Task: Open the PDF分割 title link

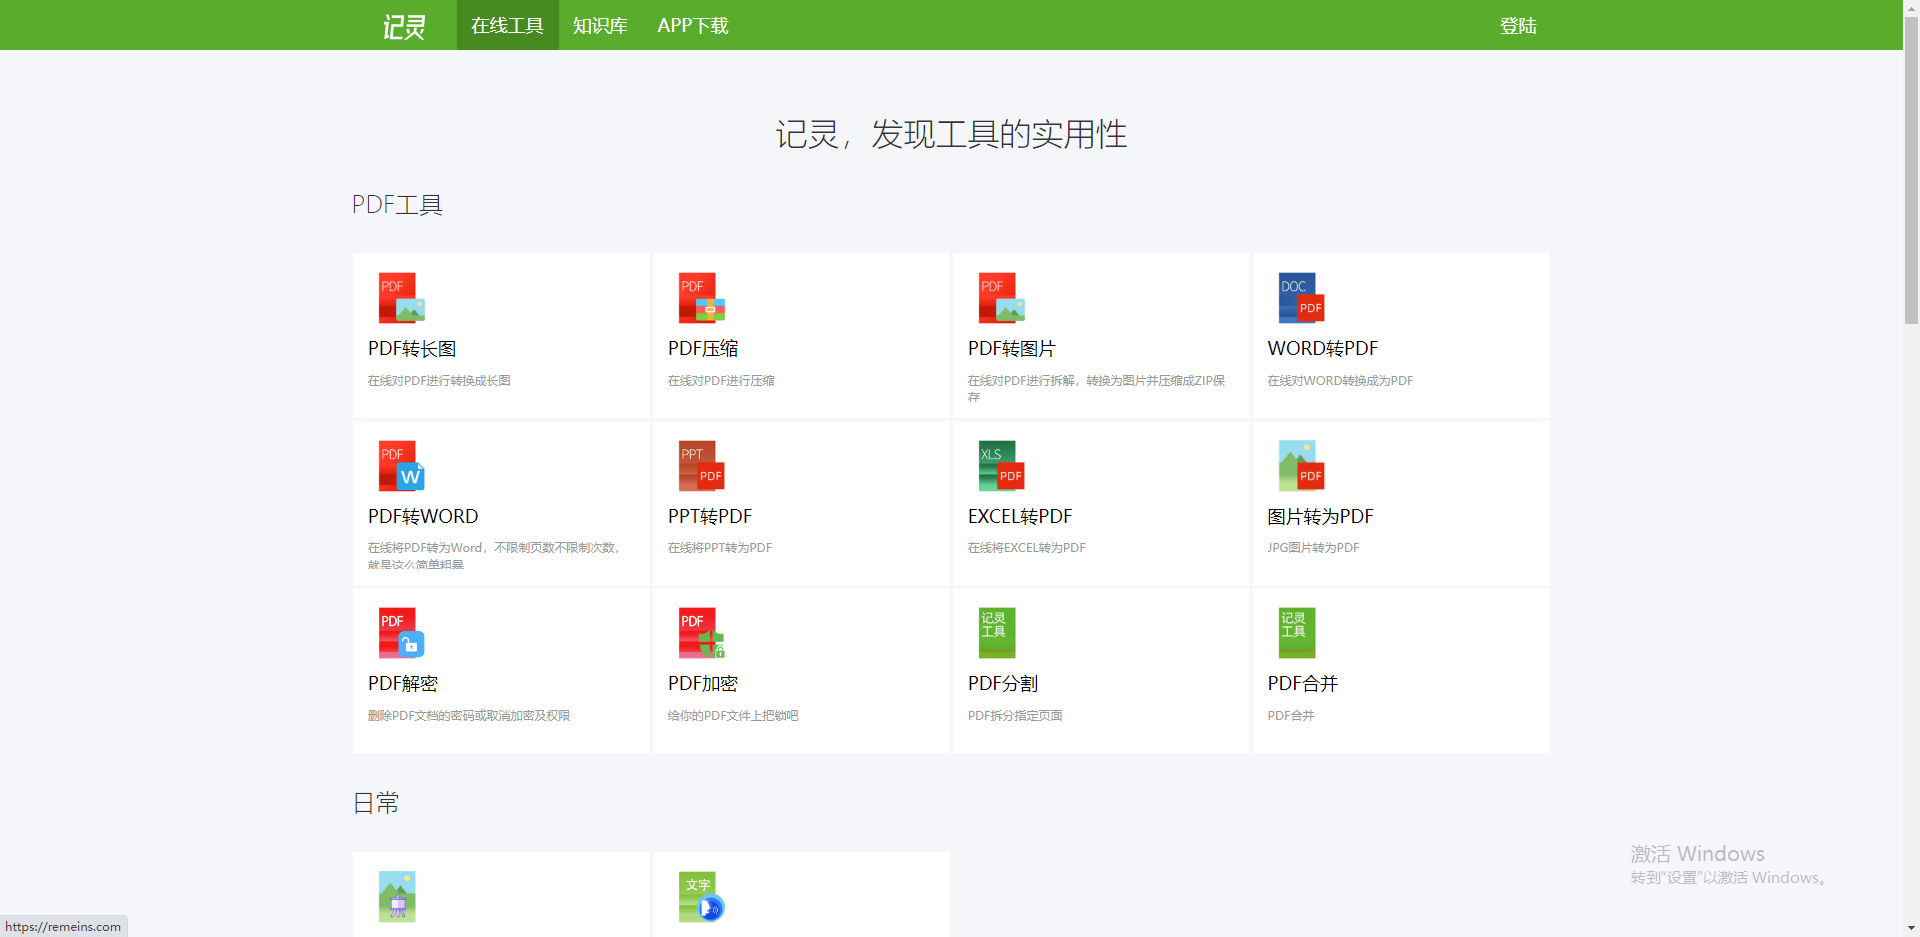Action: coord(1003,684)
